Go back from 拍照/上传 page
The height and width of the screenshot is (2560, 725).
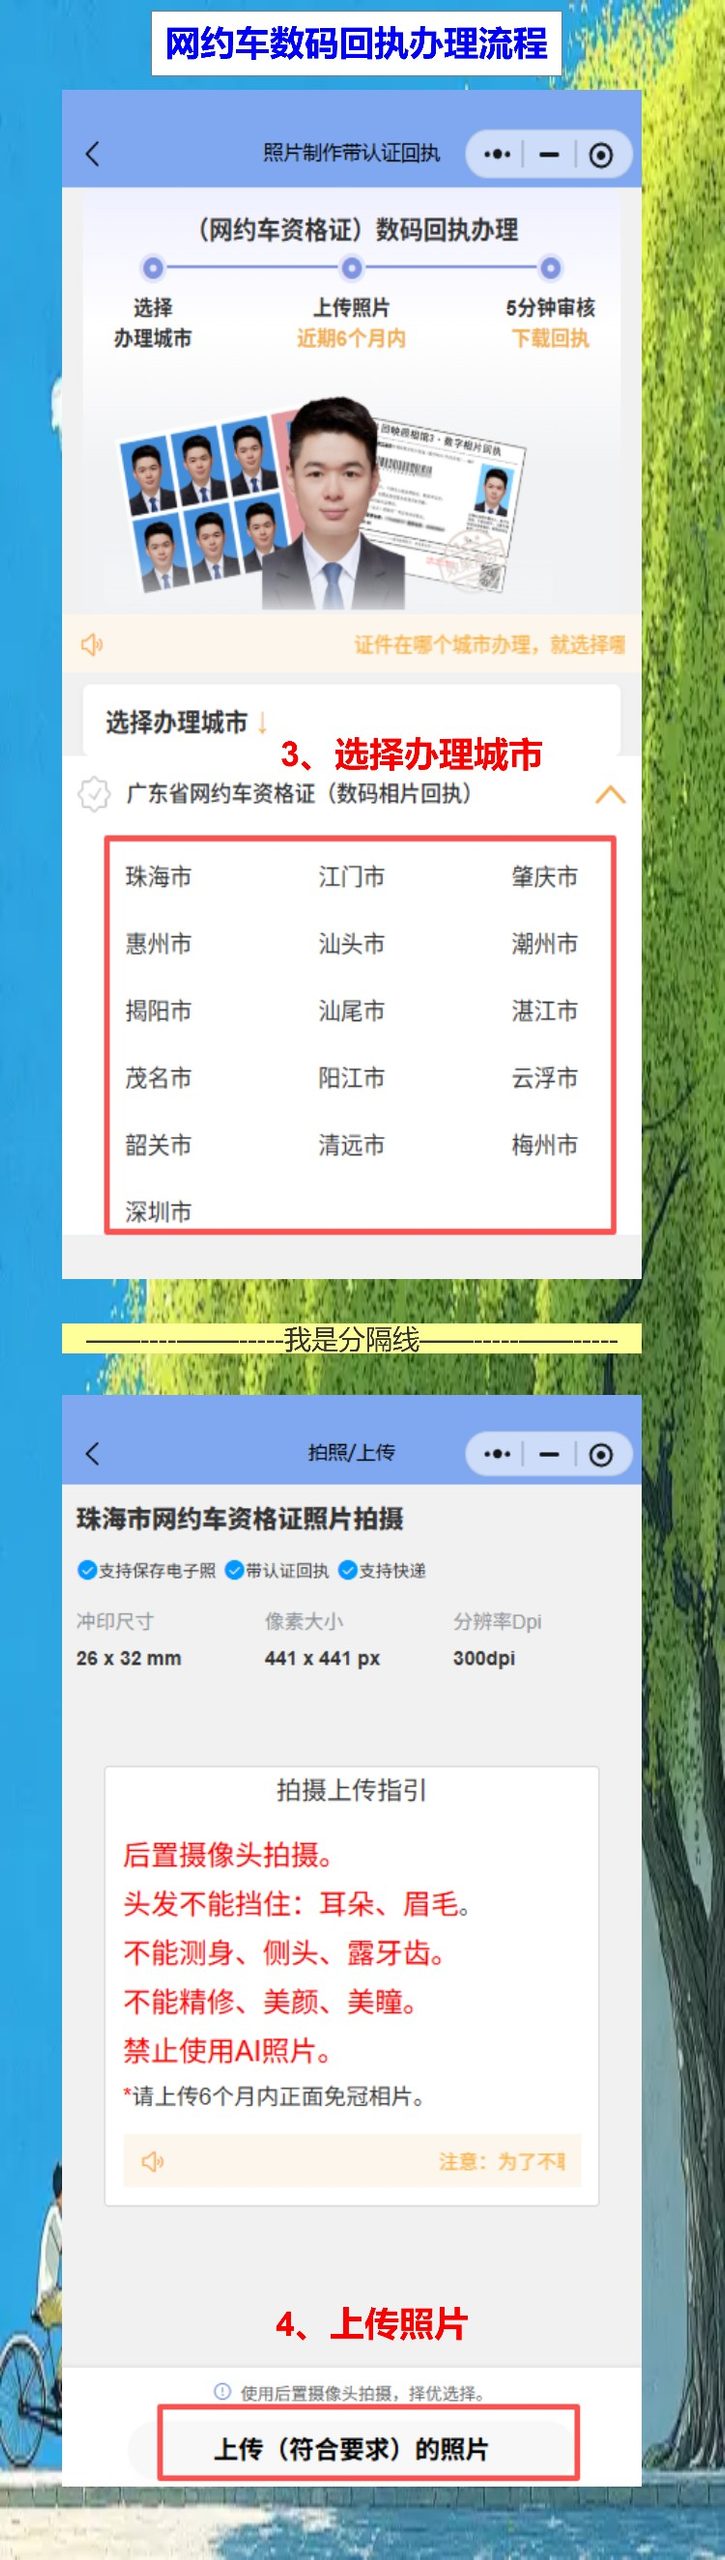click(x=93, y=1453)
